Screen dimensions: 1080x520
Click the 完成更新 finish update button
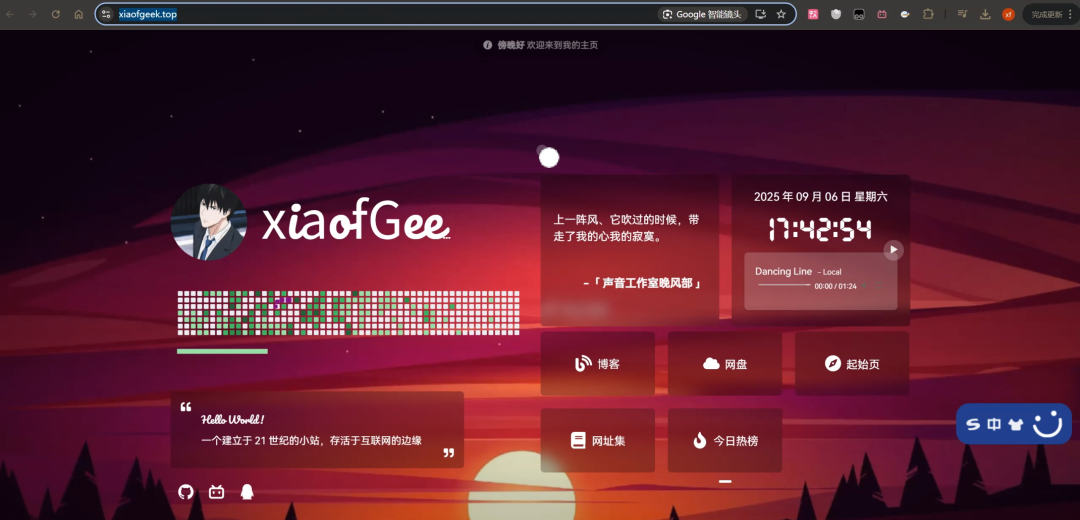tap(1050, 14)
